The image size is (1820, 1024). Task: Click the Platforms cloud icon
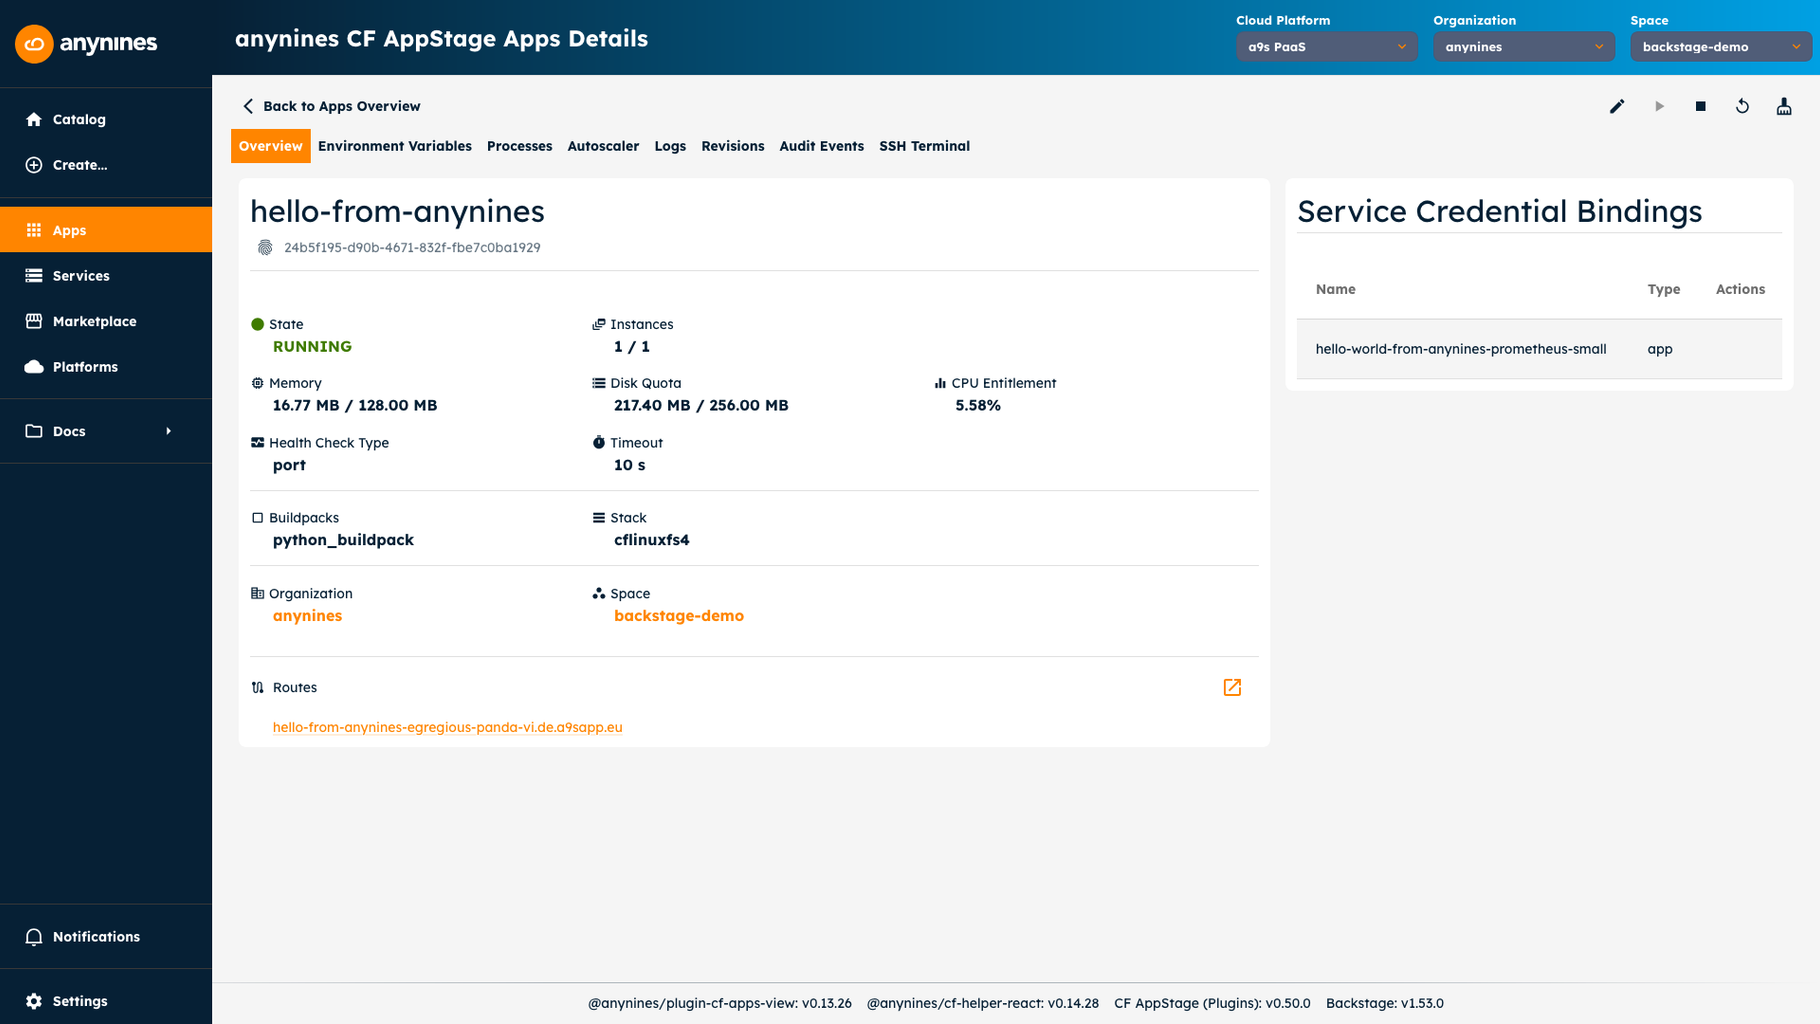point(34,367)
